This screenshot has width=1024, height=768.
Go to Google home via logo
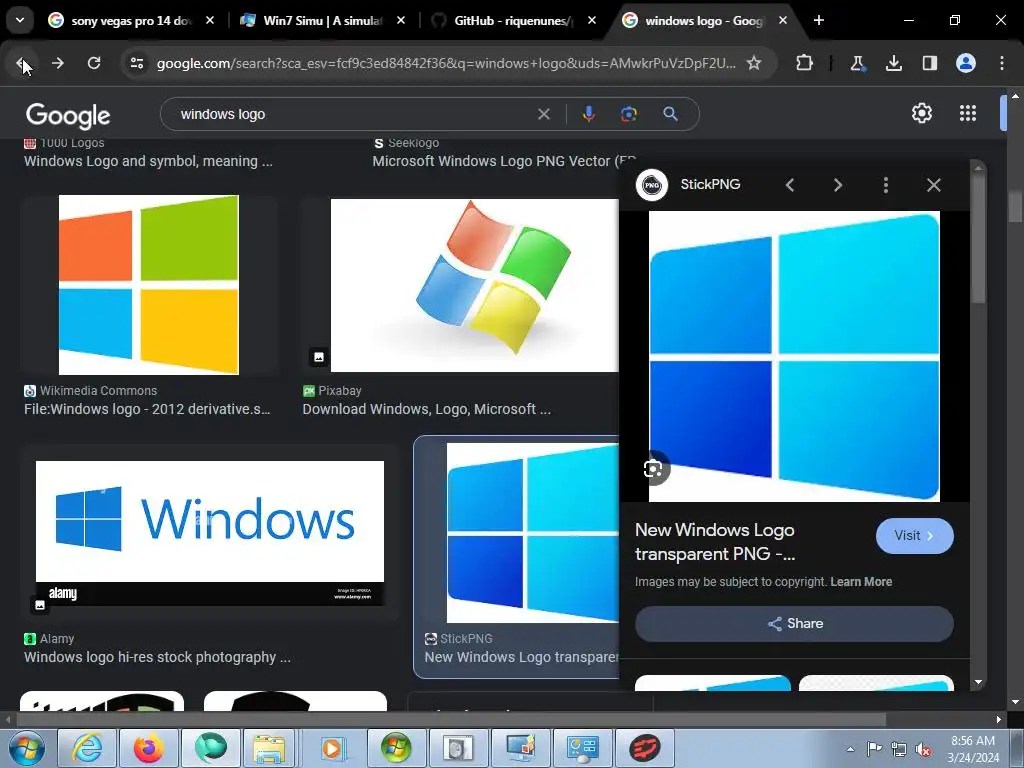[x=68, y=116]
